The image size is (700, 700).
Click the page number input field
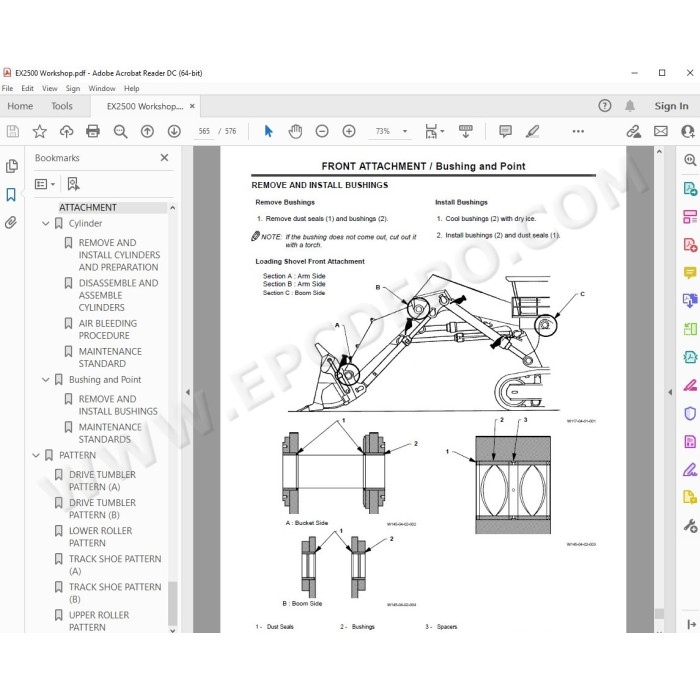(204, 131)
